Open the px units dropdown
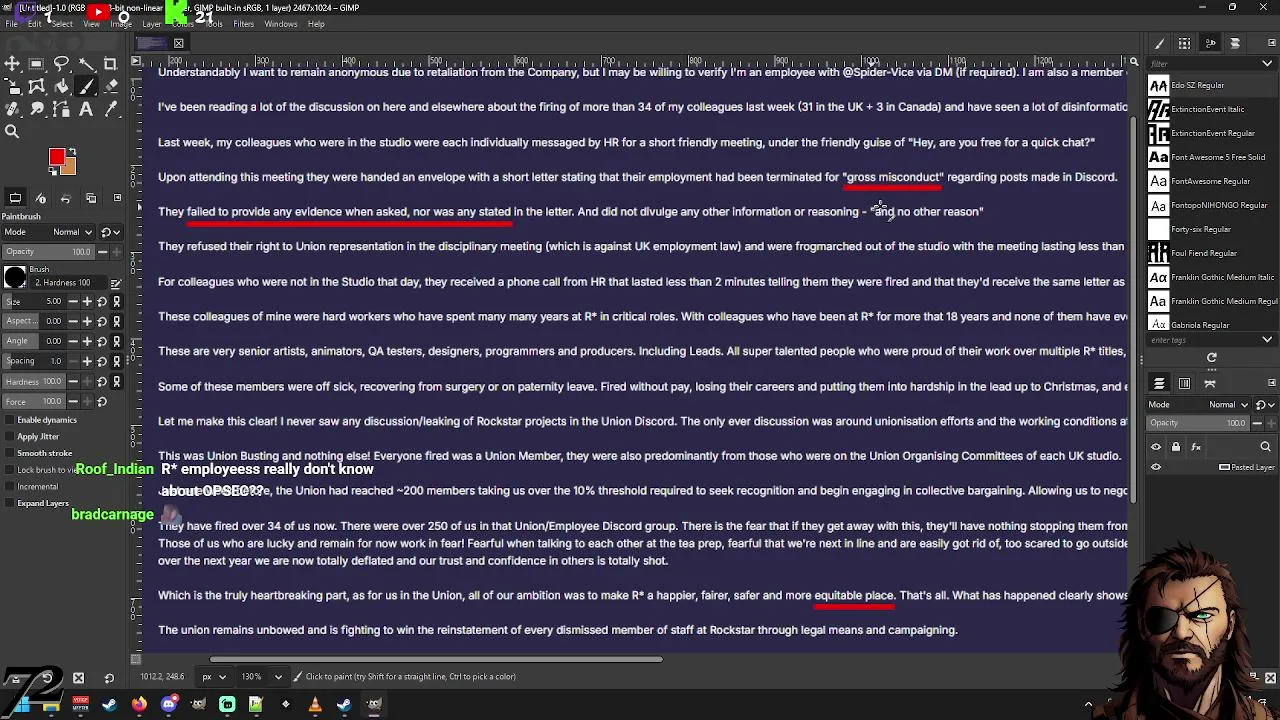This screenshot has height=720, width=1280. click(213, 677)
